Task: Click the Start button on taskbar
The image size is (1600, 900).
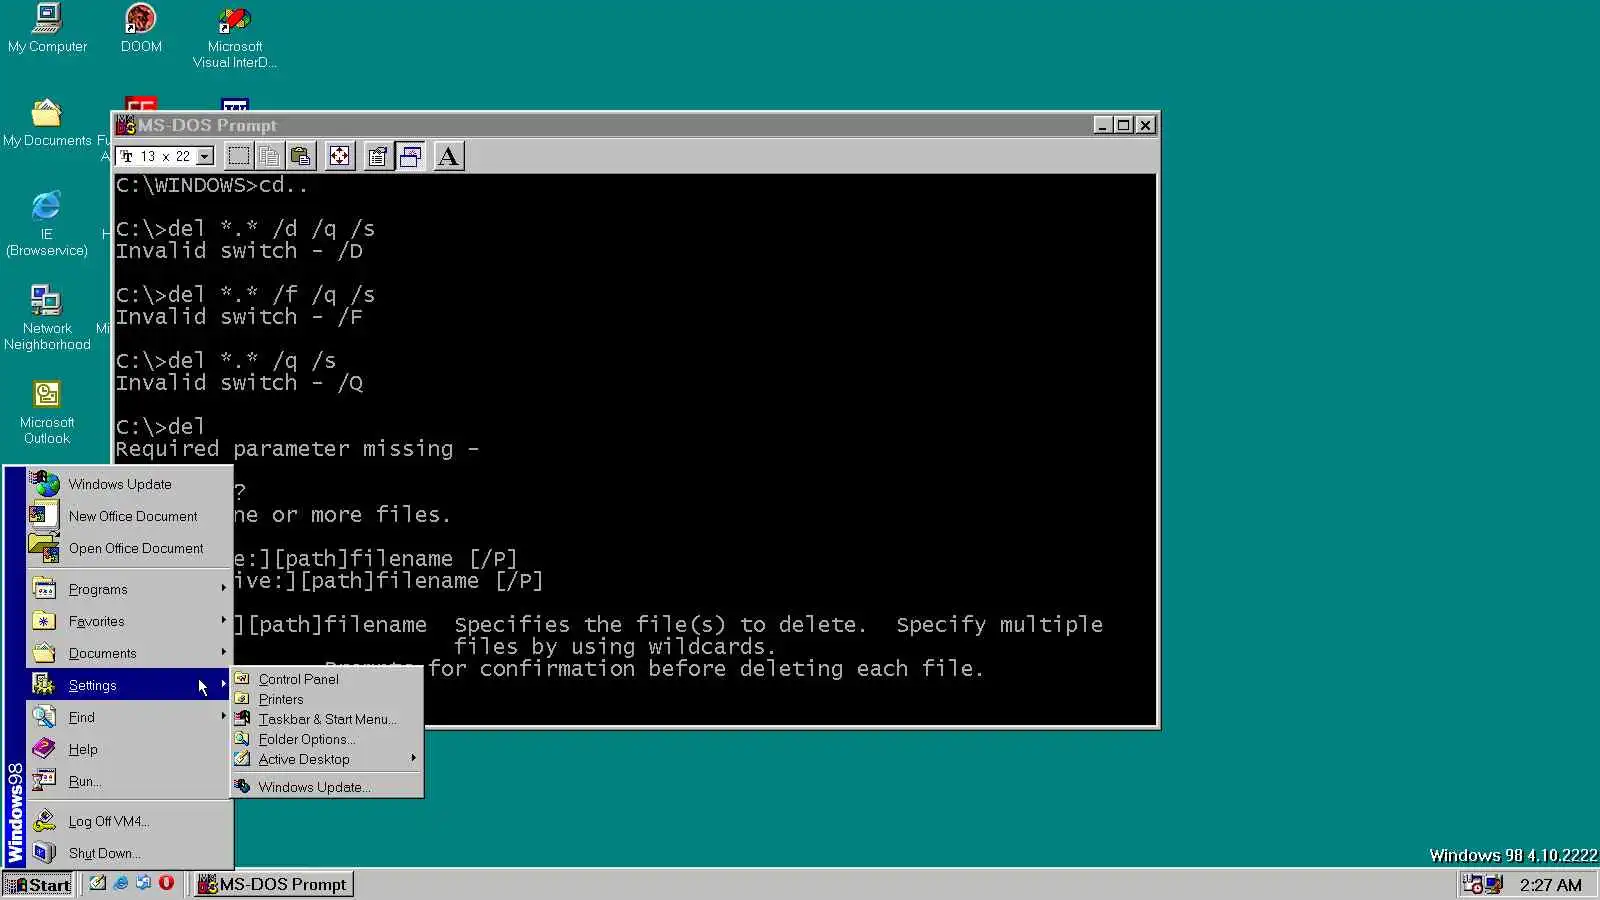Action: [38, 885]
